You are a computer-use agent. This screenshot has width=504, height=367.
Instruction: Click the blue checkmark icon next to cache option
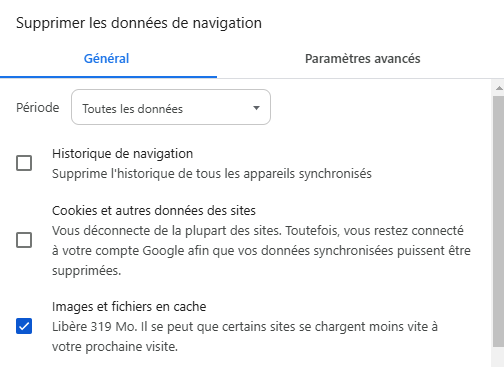point(24,326)
